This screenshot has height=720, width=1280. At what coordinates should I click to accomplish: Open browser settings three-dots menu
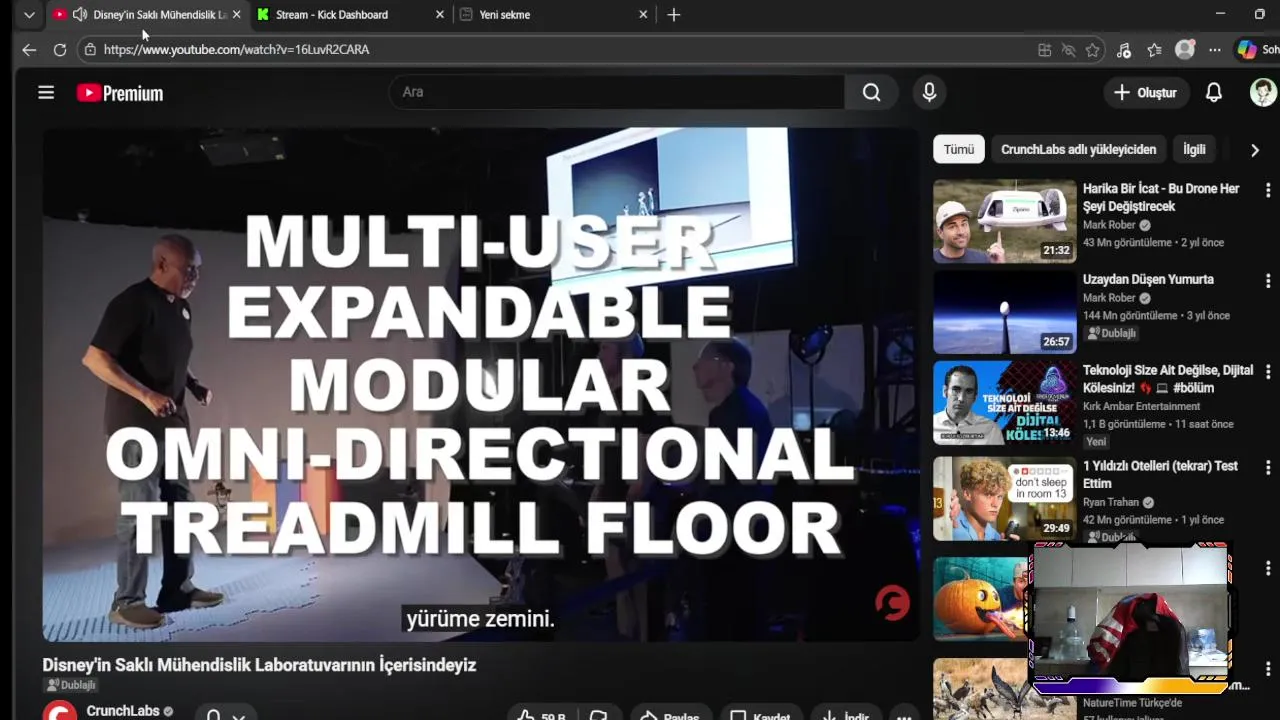(x=1214, y=50)
